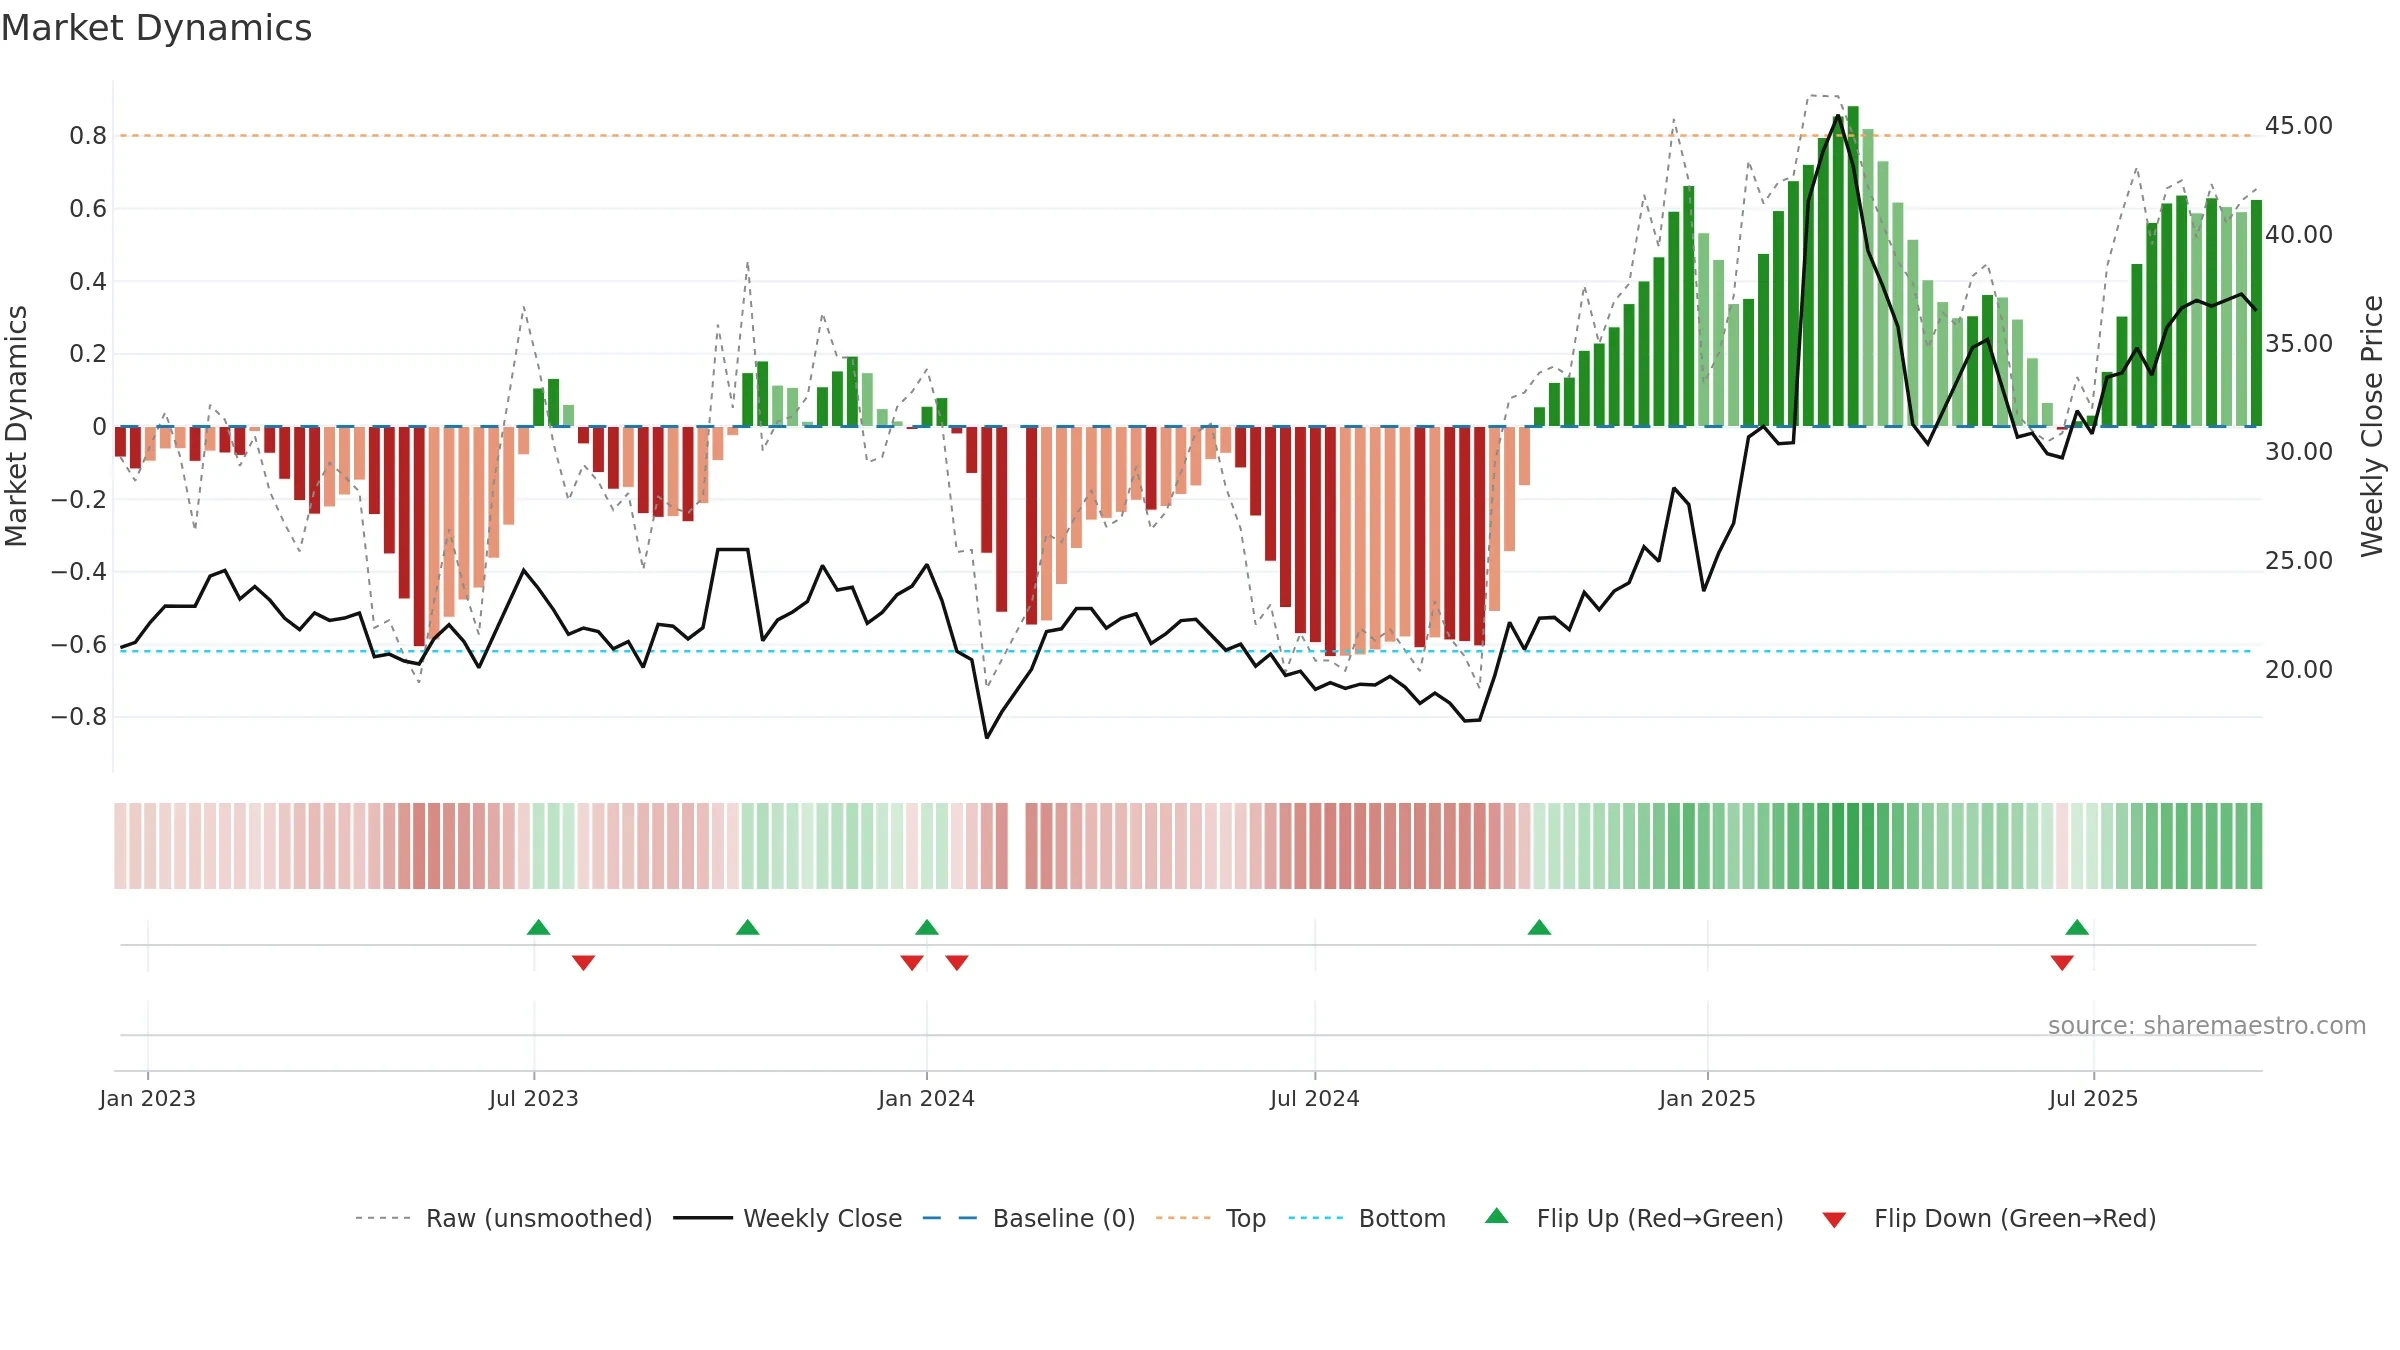Viewport: 2400px width, 1350px height.
Task: Click the Jul 2023 x-axis label
Action: tap(534, 1098)
